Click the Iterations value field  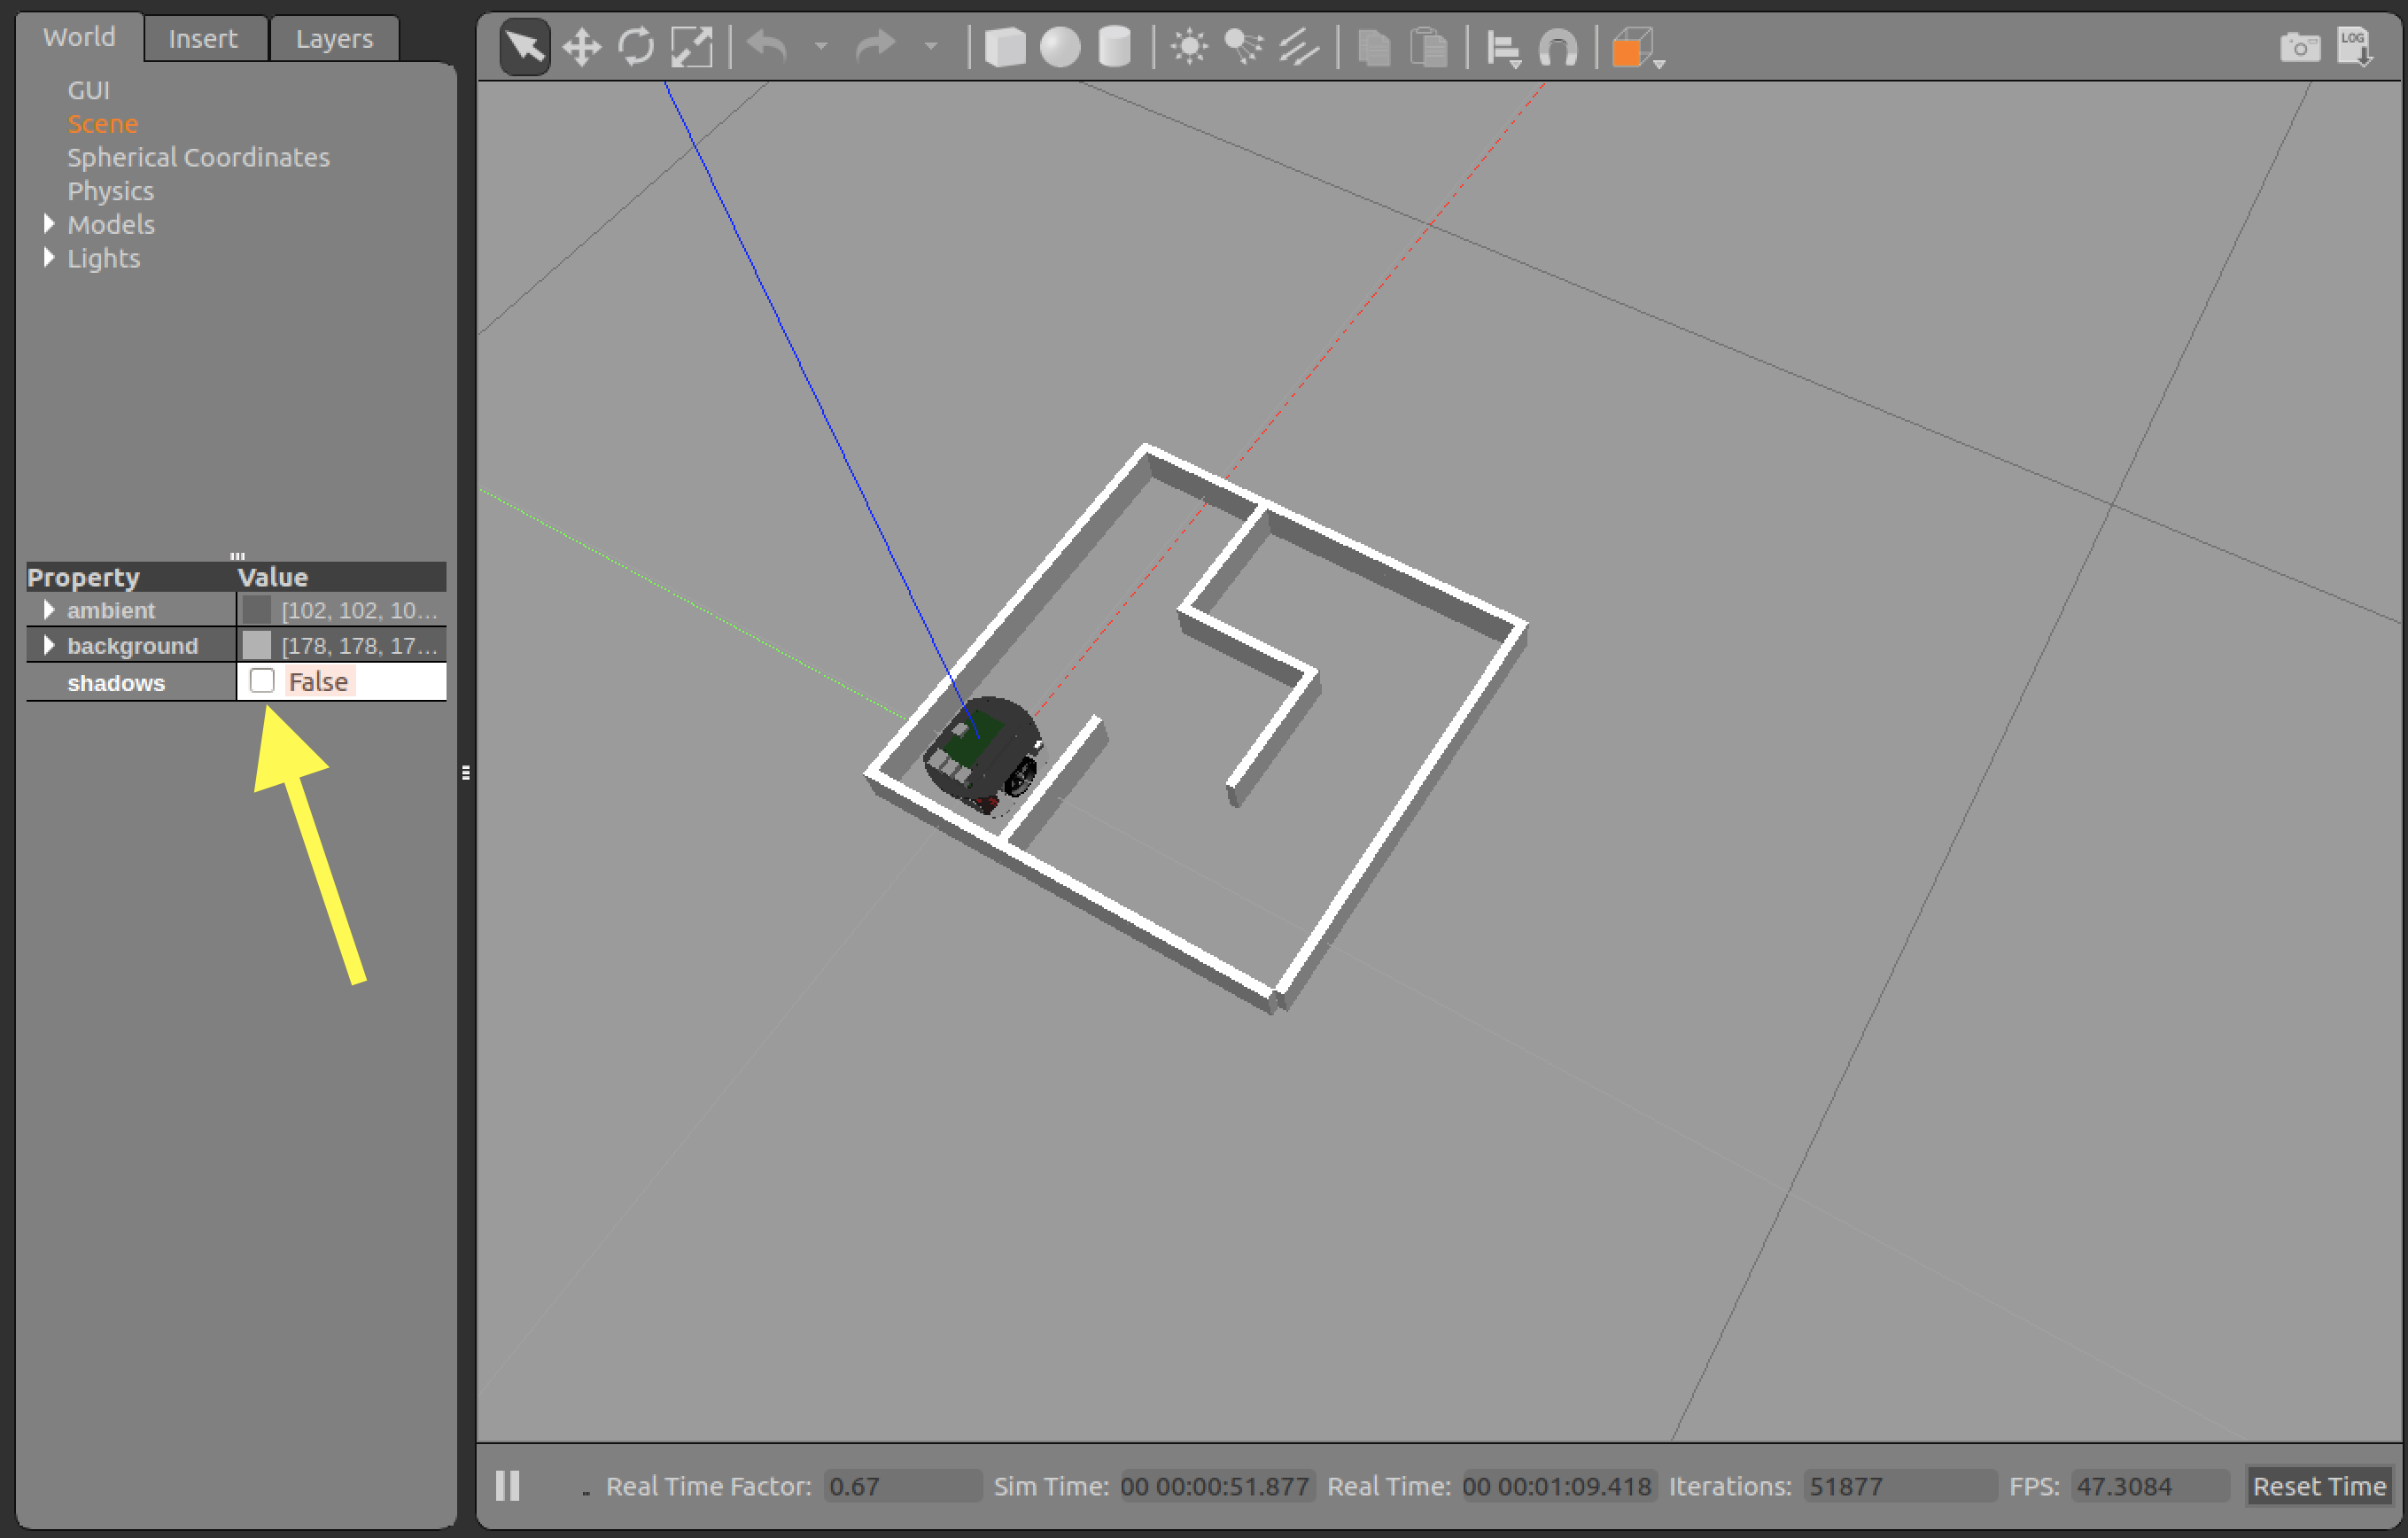[1900, 1486]
